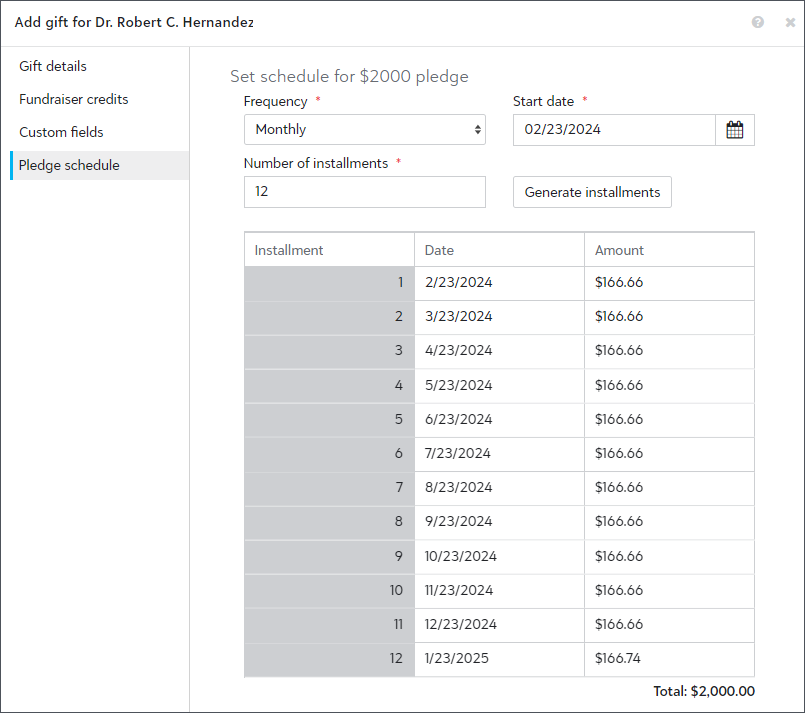Edit the amount for installment 3
Viewport: 805px width, 713px height.
coord(668,351)
